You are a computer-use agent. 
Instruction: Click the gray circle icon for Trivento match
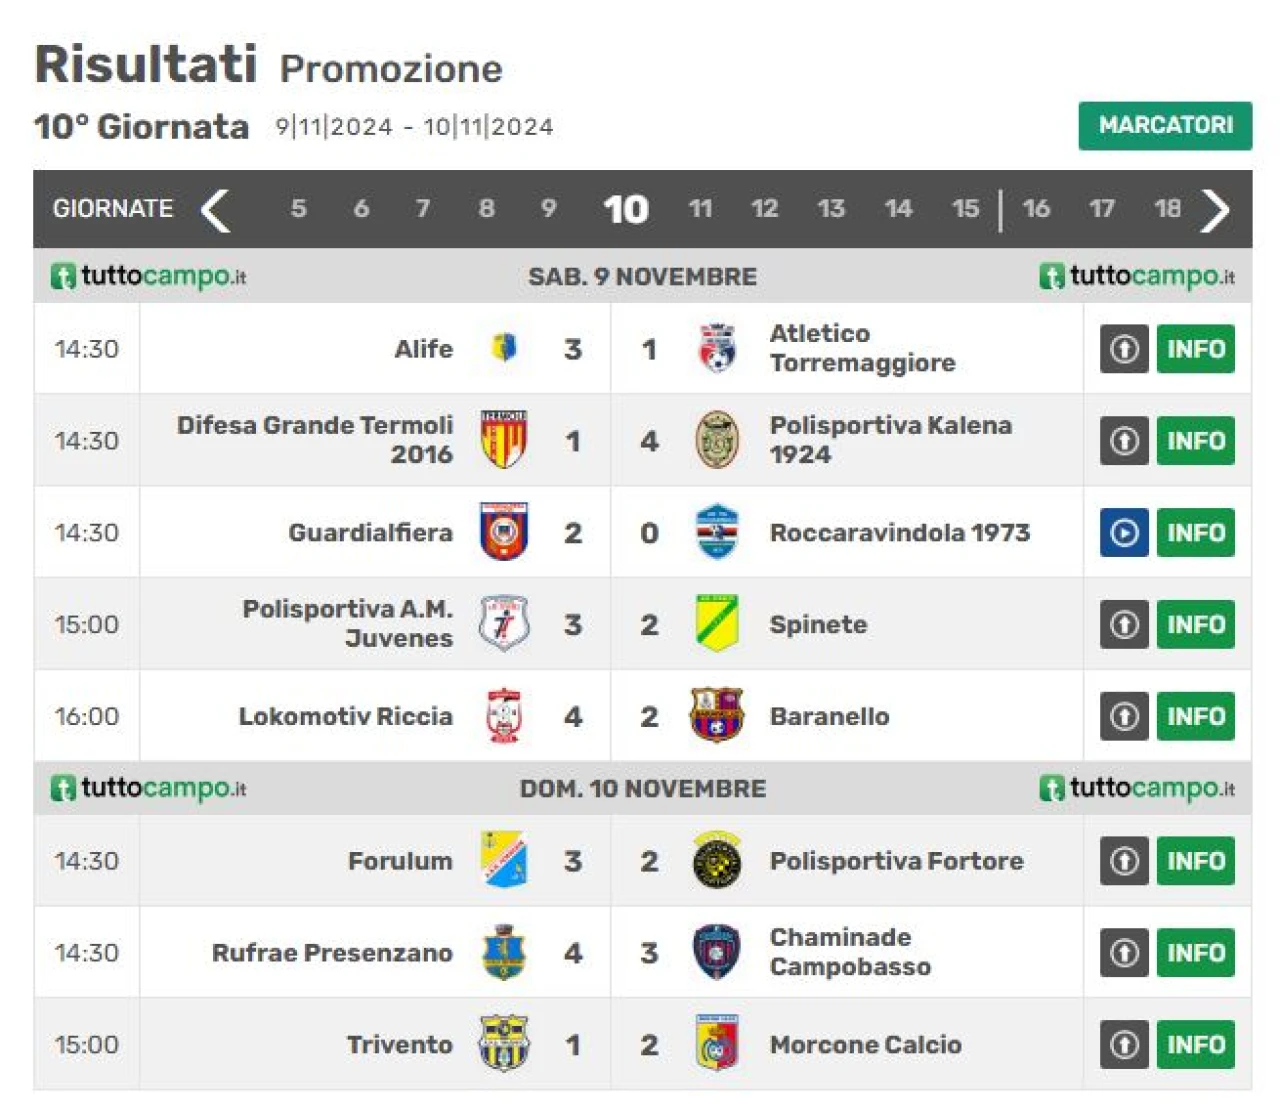1124,1044
